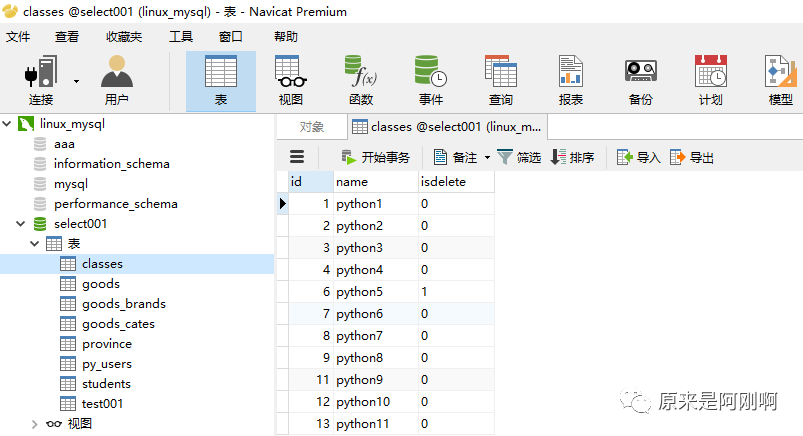
Task: Open the View (视图) toolbar icon
Action: [x=291, y=80]
